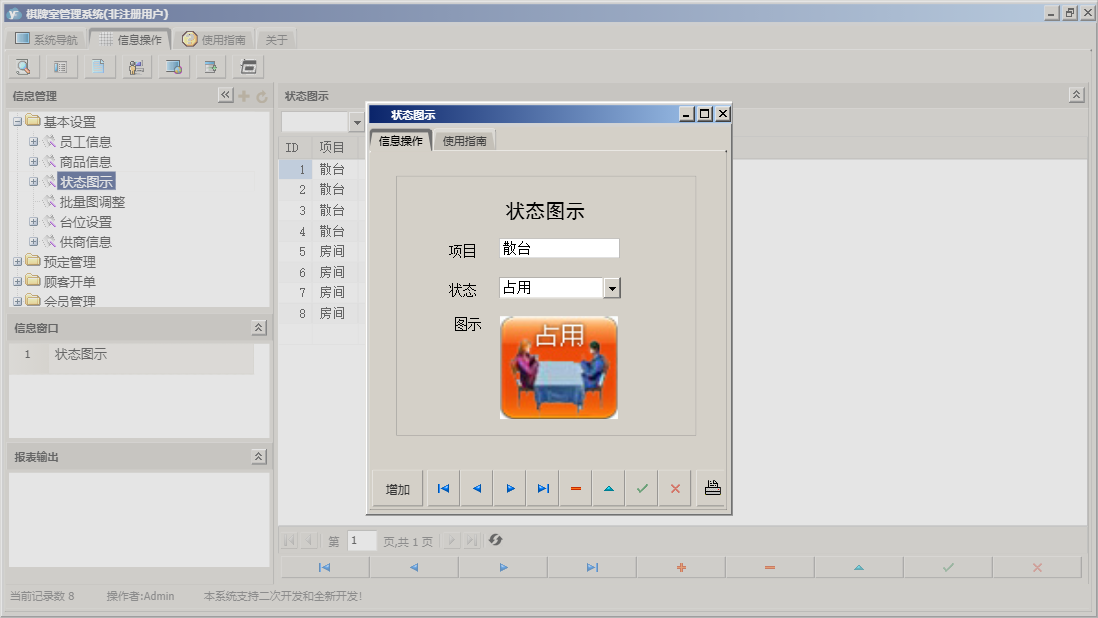Click the 增加 button in the dialog
This screenshot has height=618, width=1098.
pyautogui.click(x=396, y=488)
